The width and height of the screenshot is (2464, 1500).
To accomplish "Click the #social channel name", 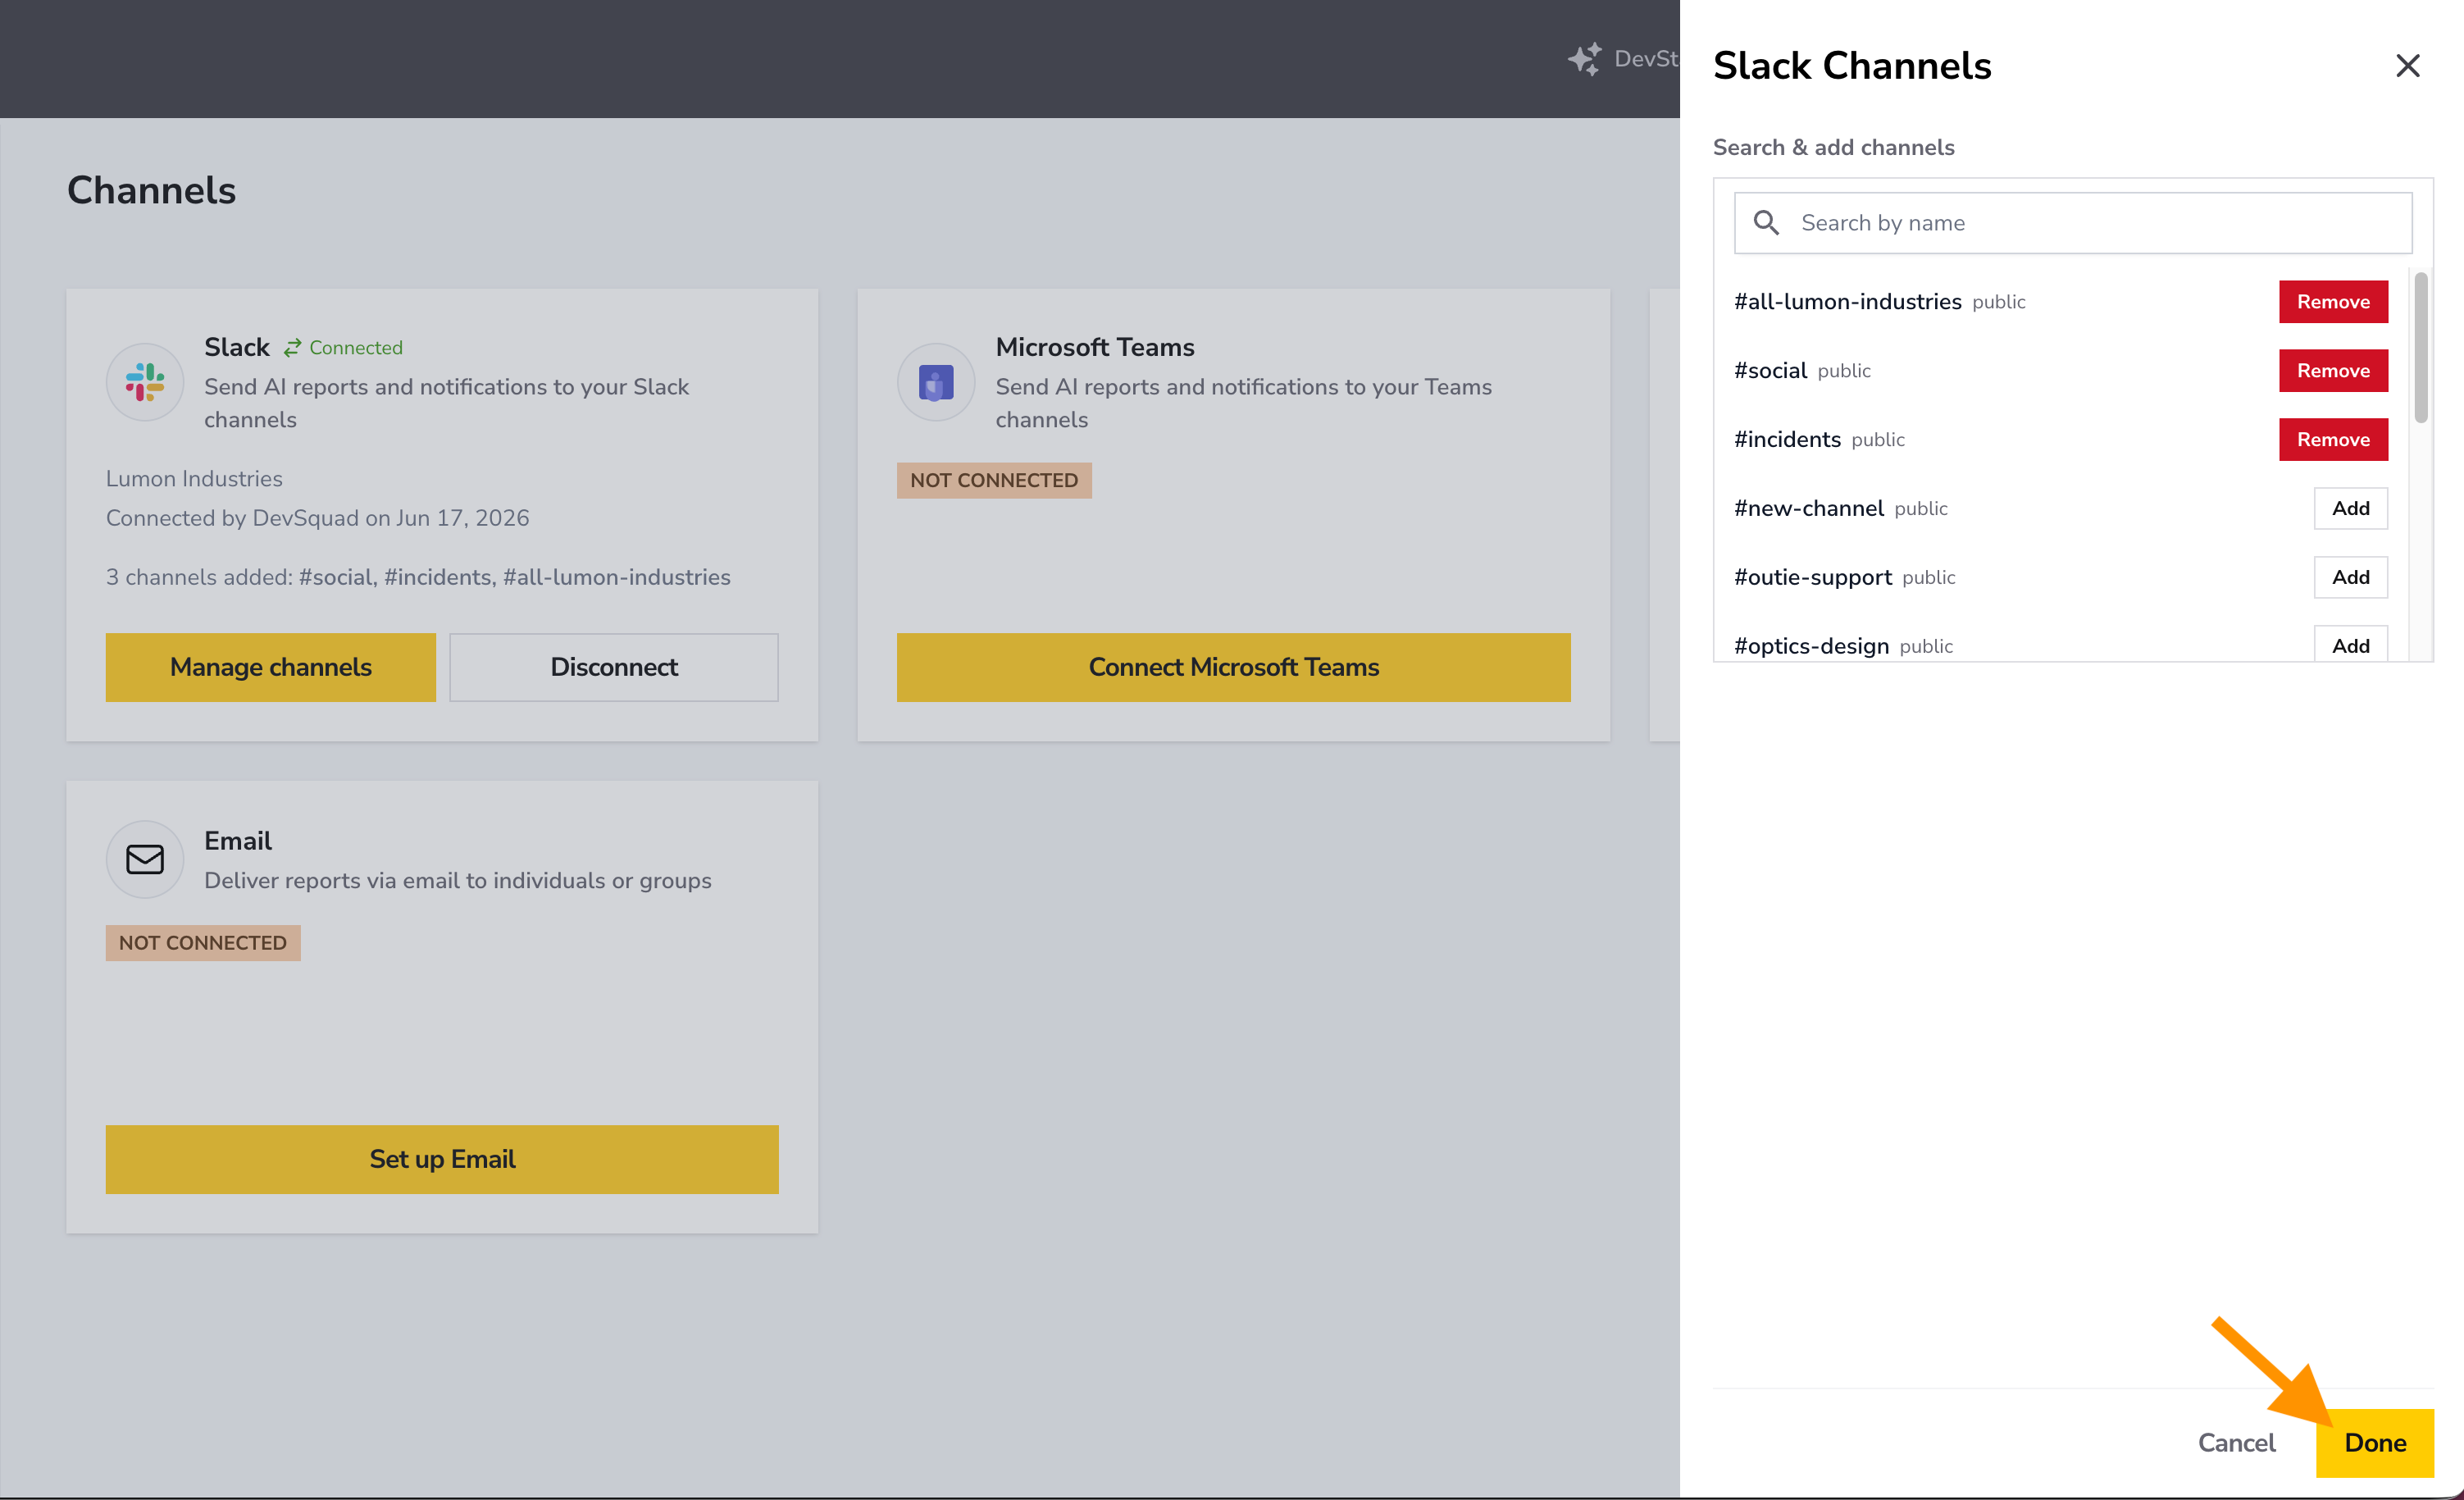I will point(1770,371).
